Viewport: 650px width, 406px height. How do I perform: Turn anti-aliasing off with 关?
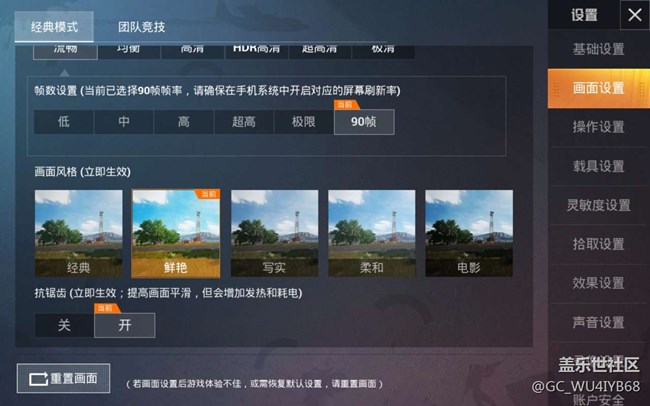[x=64, y=325]
